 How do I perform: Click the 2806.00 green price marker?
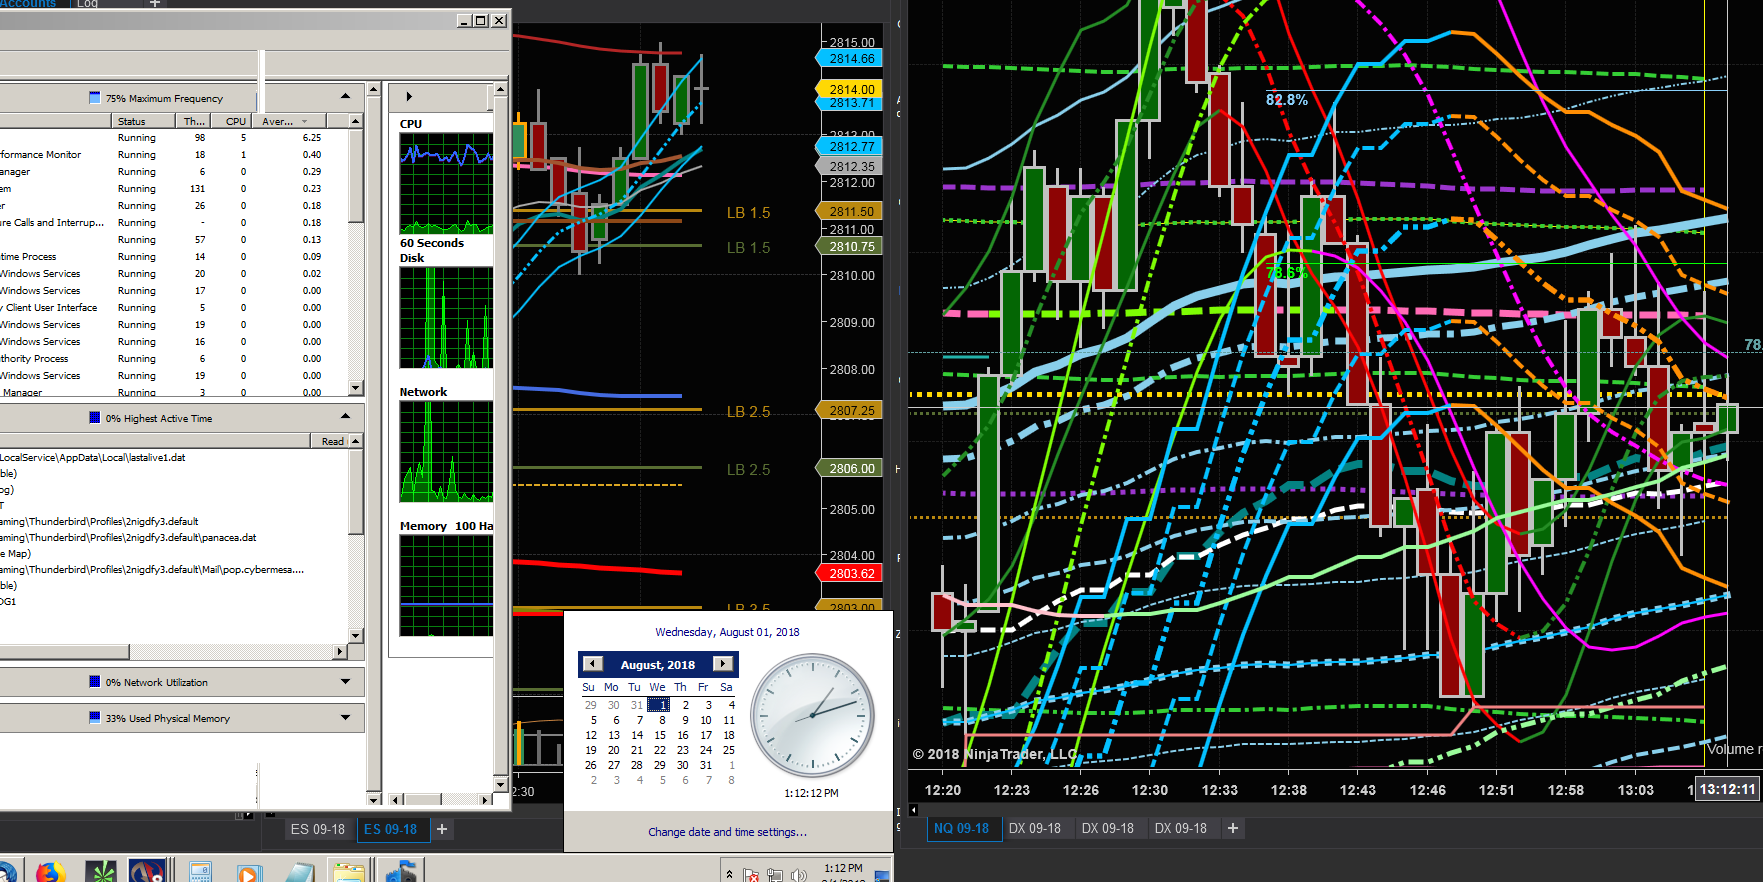click(x=851, y=468)
